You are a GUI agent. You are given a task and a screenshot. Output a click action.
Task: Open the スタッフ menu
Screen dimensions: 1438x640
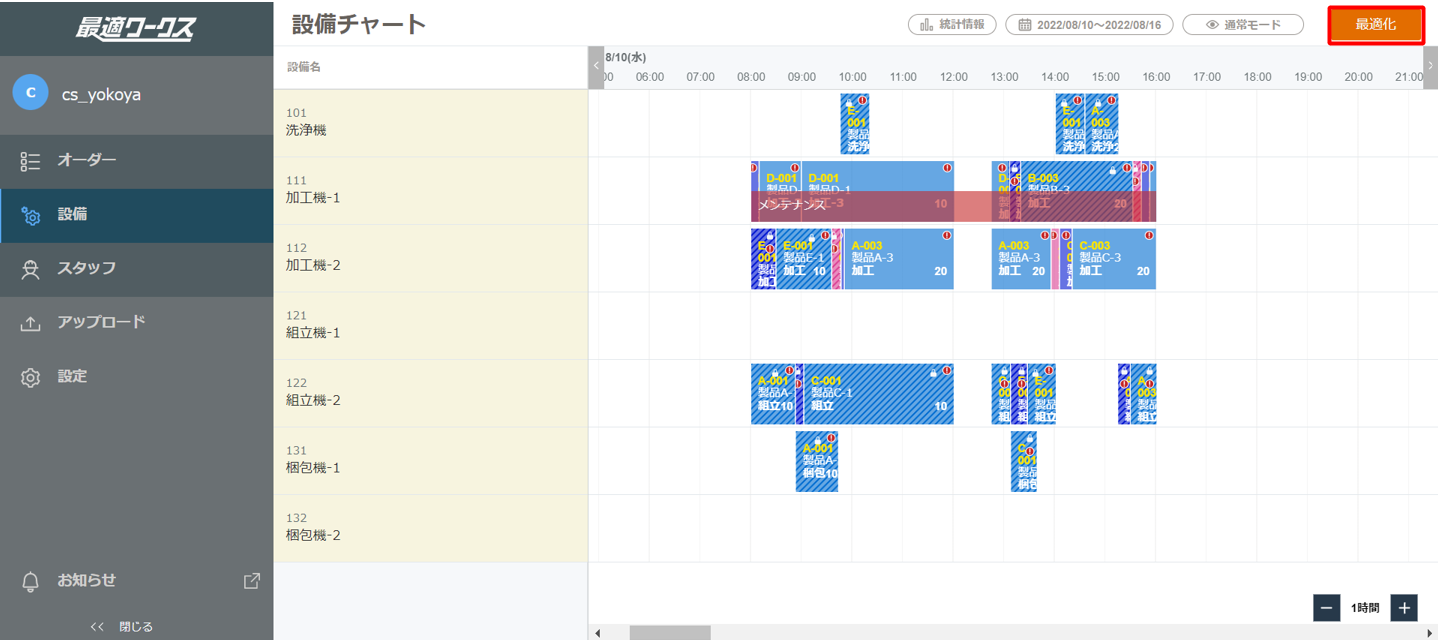click(136, 269)
